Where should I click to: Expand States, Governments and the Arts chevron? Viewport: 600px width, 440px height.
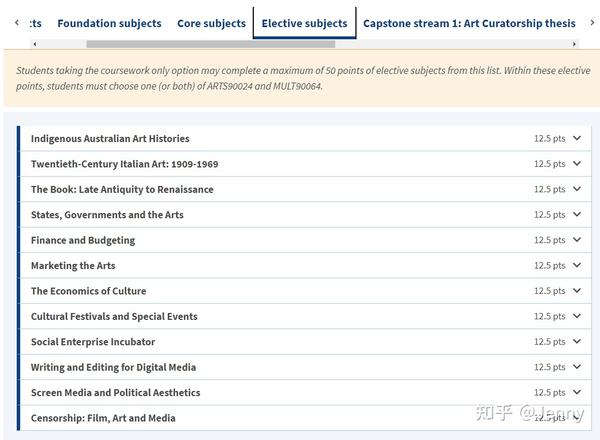(x=577, y=214)
